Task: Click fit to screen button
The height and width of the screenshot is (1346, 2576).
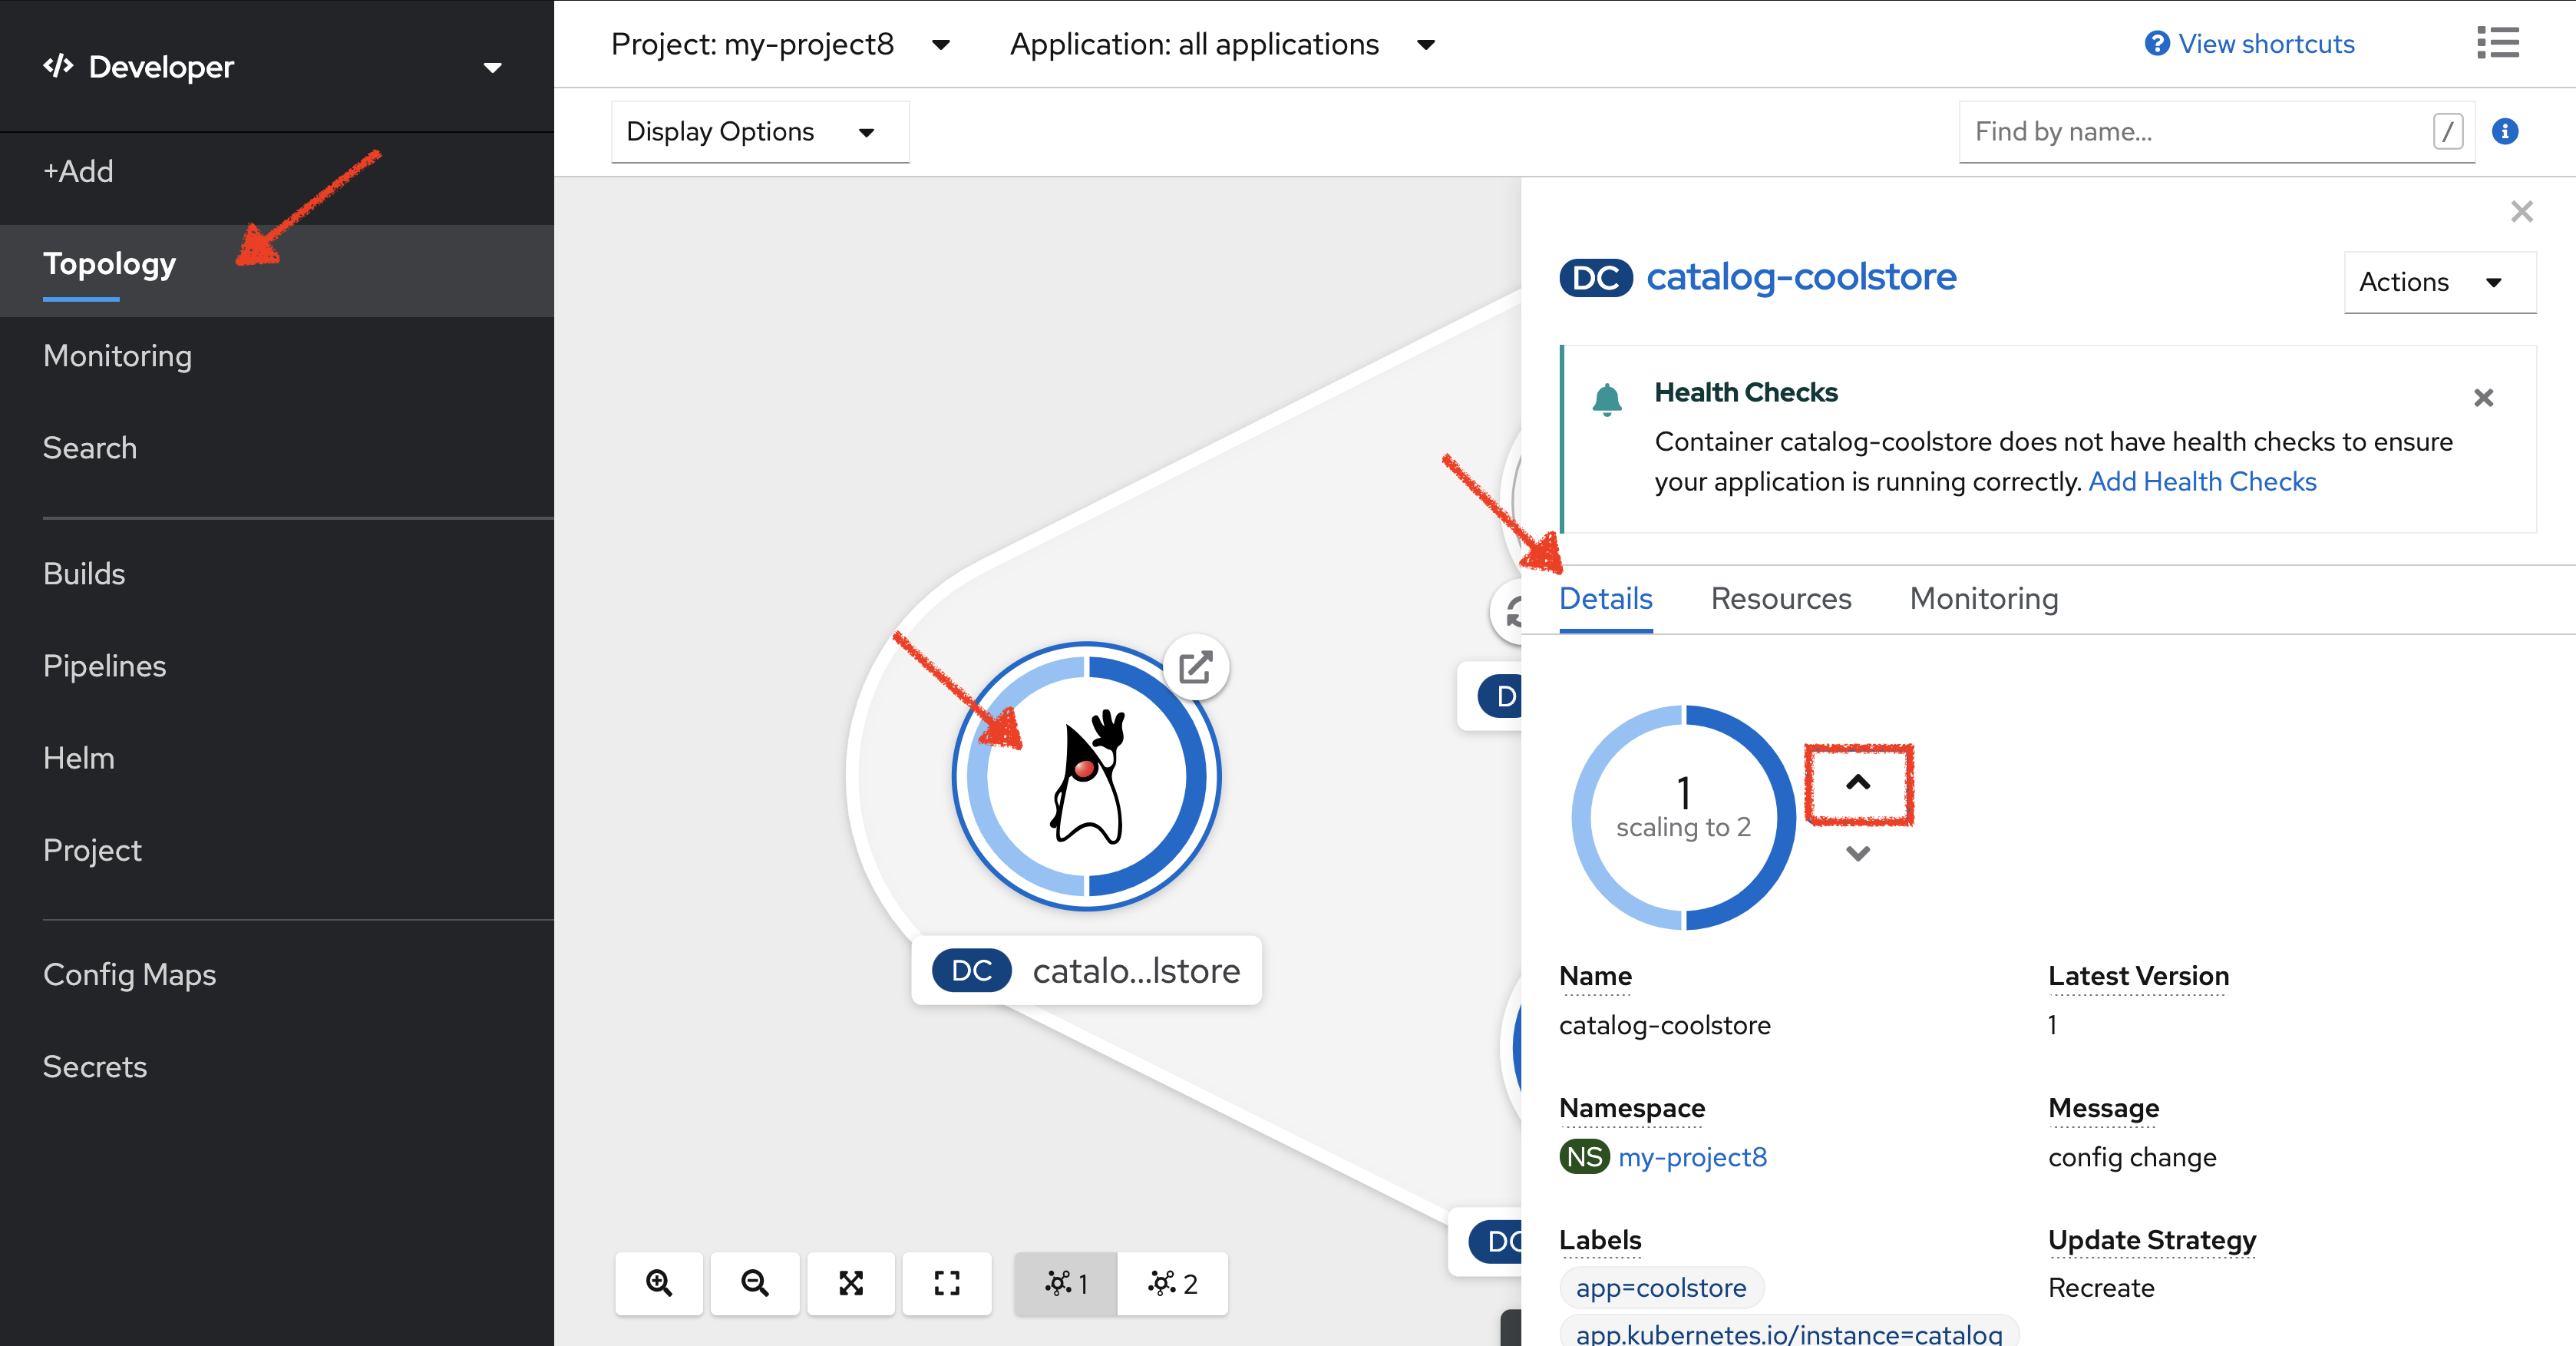Action: (851, 1283)
